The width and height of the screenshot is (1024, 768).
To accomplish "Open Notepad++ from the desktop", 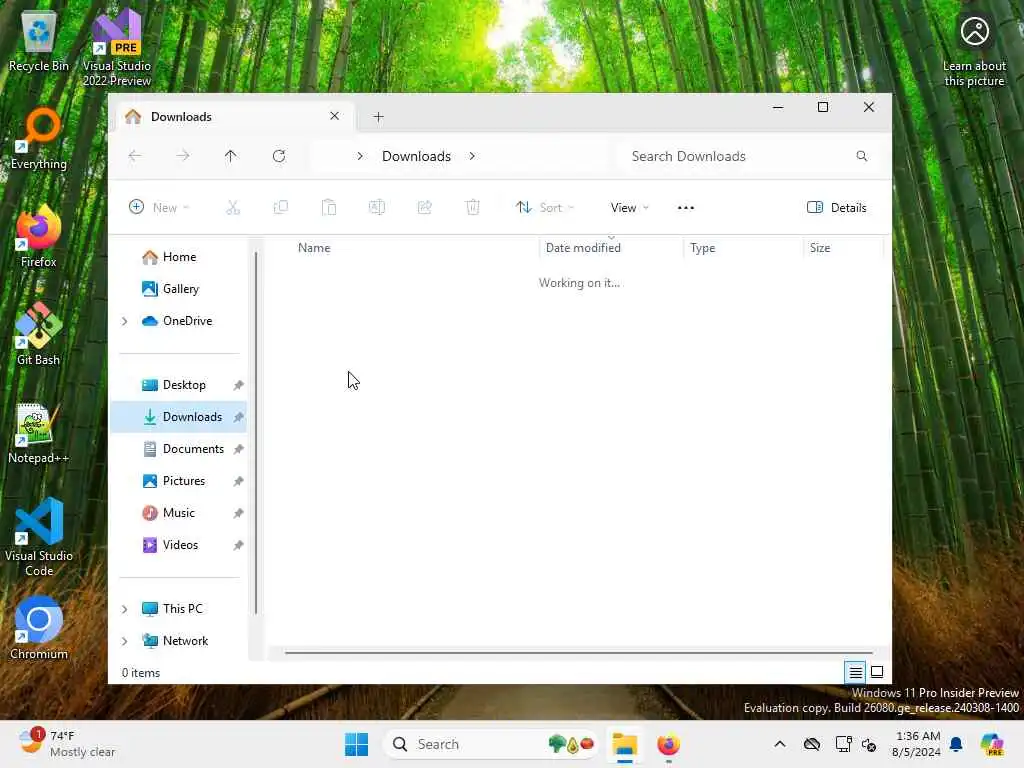I will tap(39, 433).
